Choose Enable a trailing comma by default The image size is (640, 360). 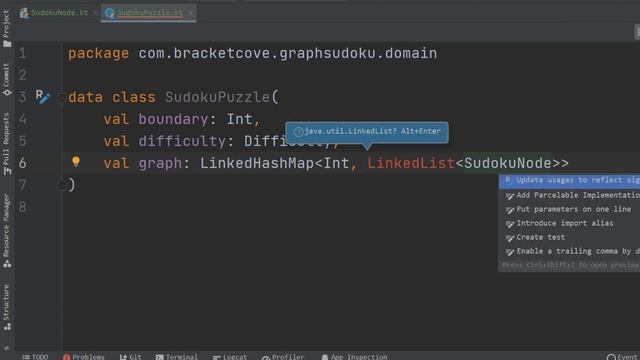point(569,251)
